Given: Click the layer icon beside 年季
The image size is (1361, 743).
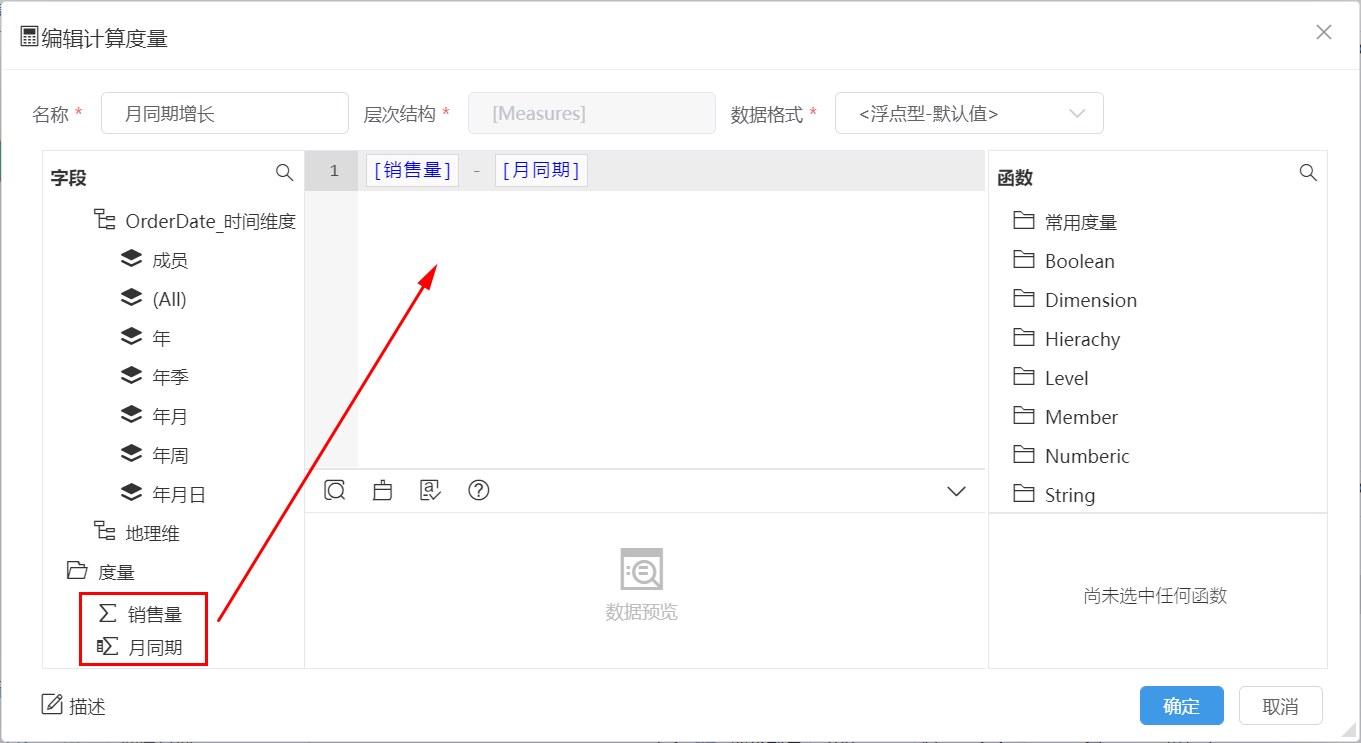Looking at the screenshot, I should (x=131, y=376).
